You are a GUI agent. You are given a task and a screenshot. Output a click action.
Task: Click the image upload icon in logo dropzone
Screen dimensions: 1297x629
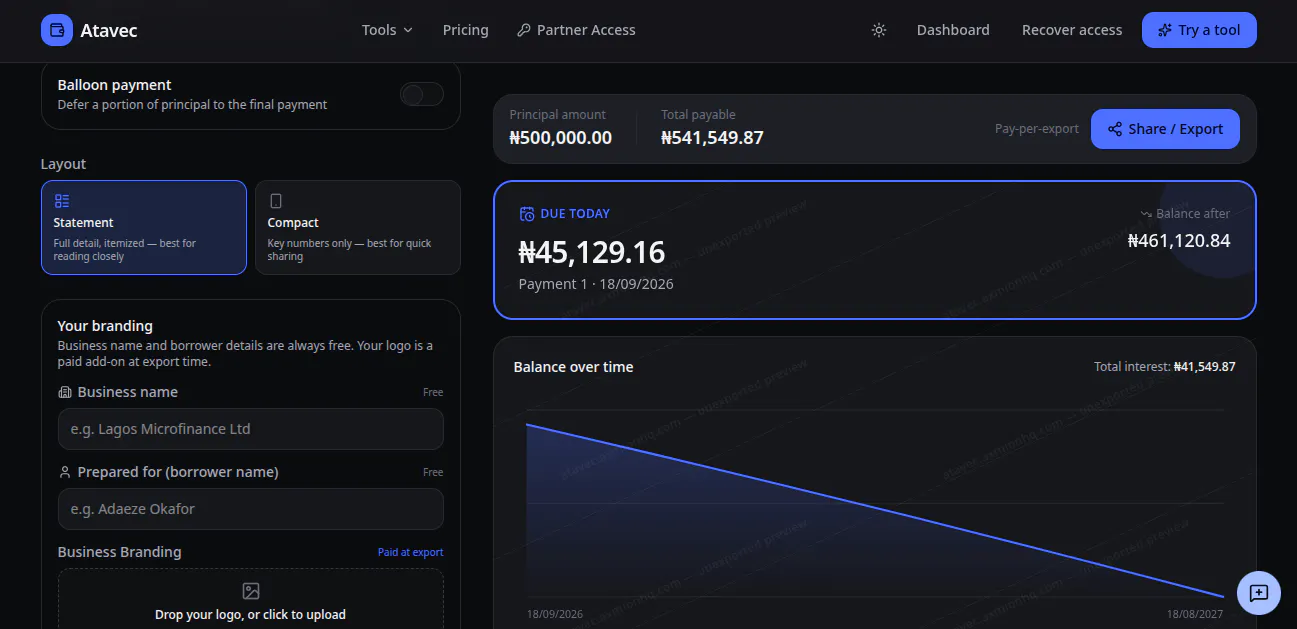[251, 591]
